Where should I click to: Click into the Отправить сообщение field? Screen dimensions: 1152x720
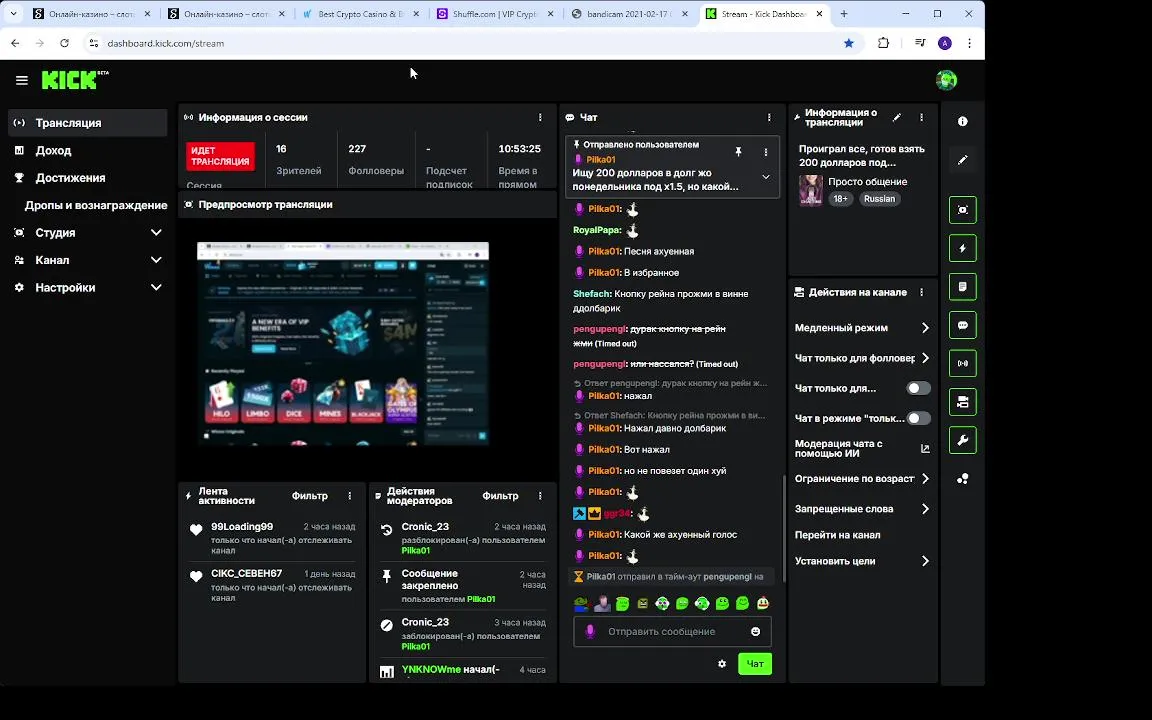pos(672,632)
